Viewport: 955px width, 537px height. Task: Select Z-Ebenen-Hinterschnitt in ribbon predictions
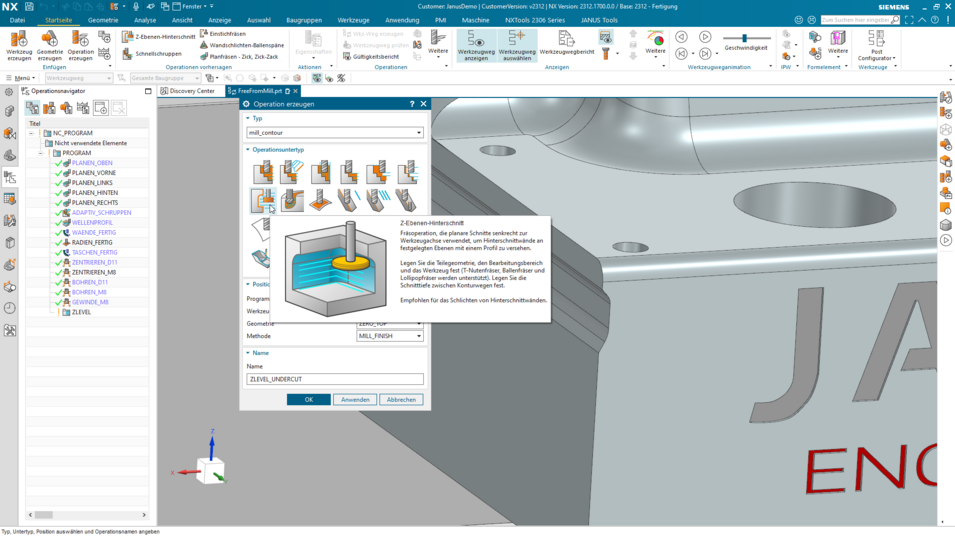click(x=158, y=37)
